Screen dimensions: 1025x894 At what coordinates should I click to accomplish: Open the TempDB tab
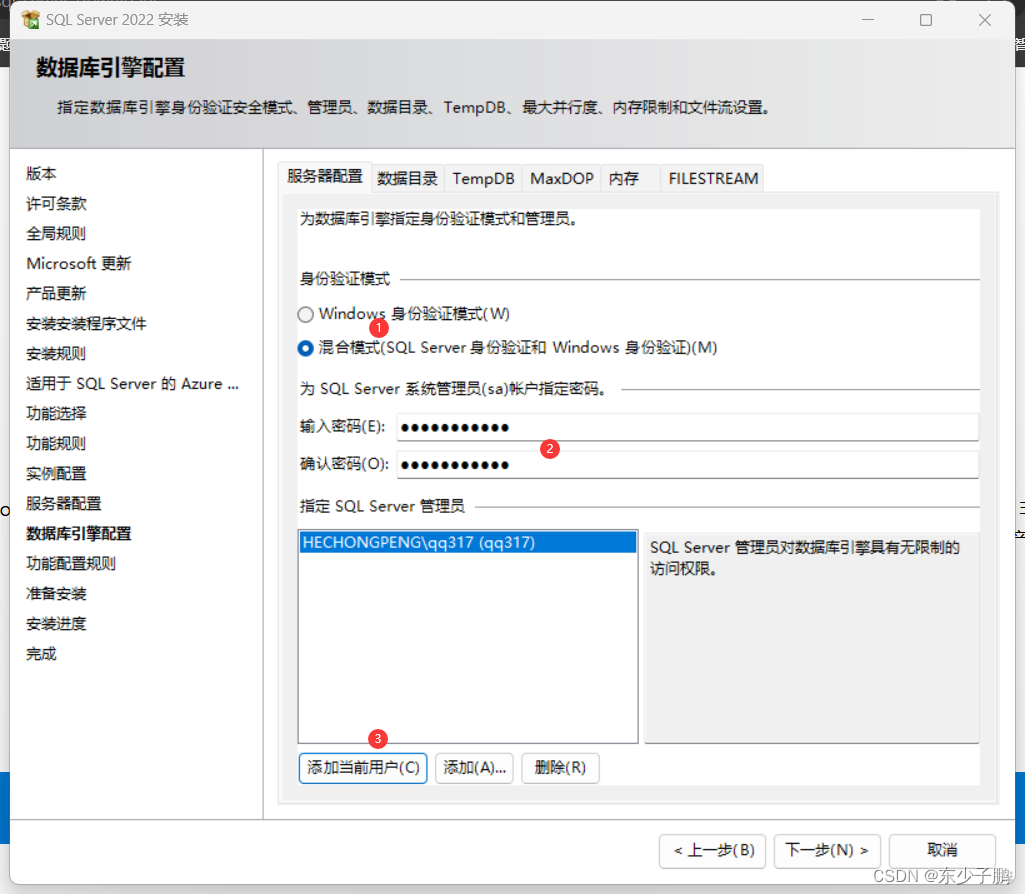click(483, 178)
